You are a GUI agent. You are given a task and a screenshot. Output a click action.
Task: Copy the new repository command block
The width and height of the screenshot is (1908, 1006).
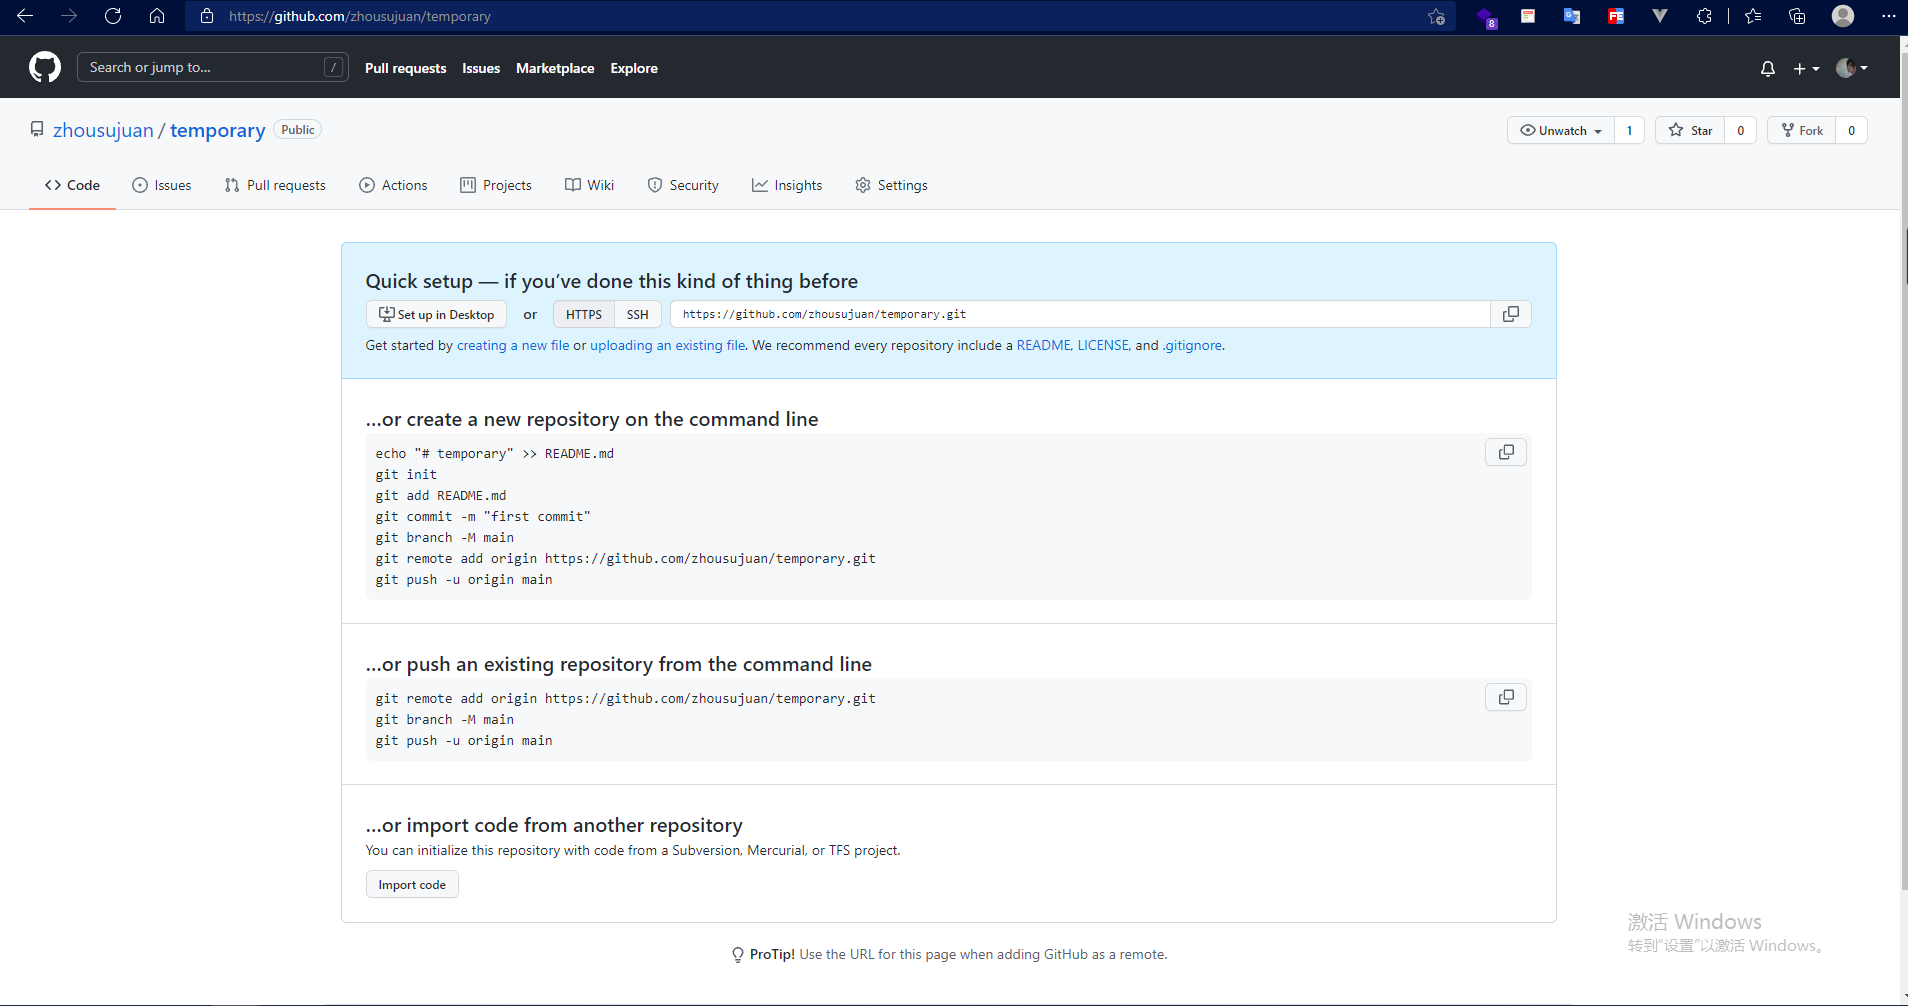(1506, 452)
